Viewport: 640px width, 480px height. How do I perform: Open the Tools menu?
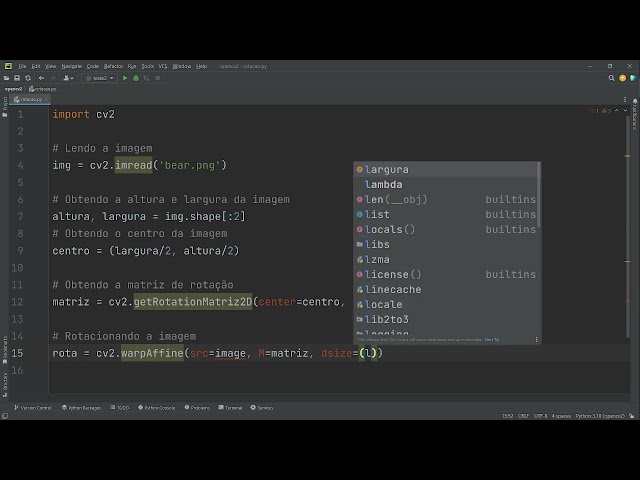point(147,66)
